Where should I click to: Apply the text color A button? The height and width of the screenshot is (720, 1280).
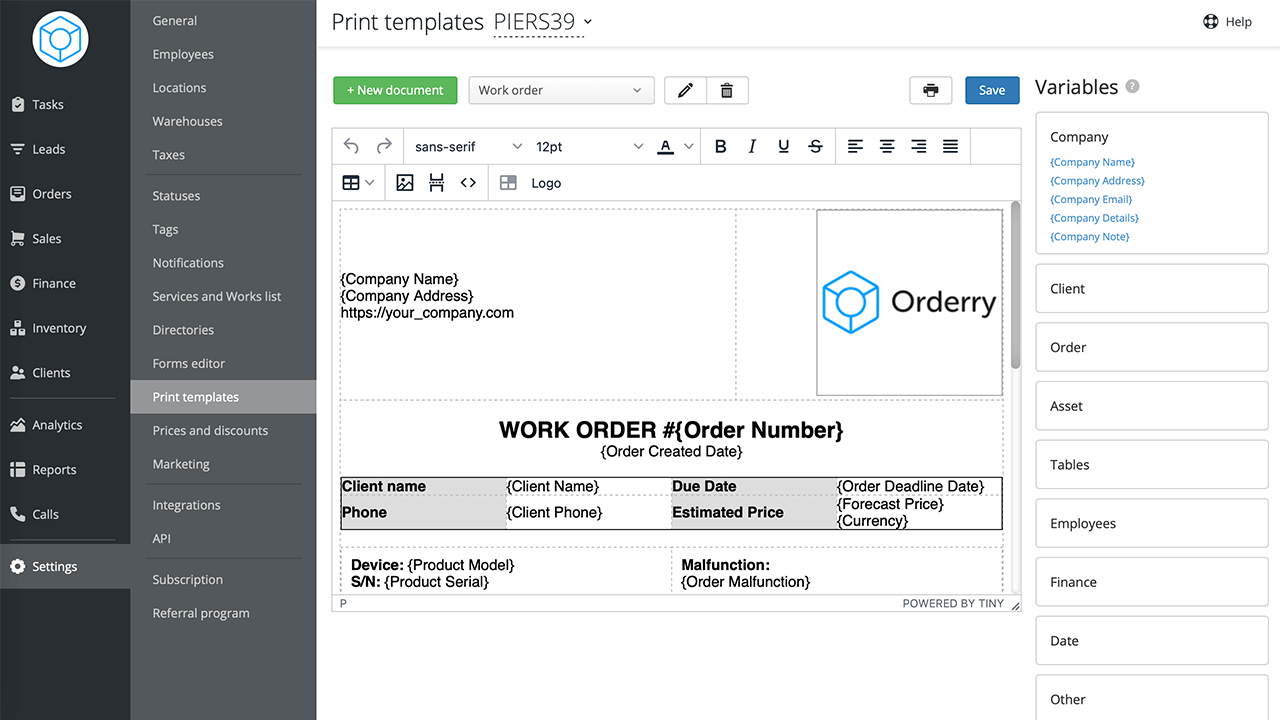(666, 146)
